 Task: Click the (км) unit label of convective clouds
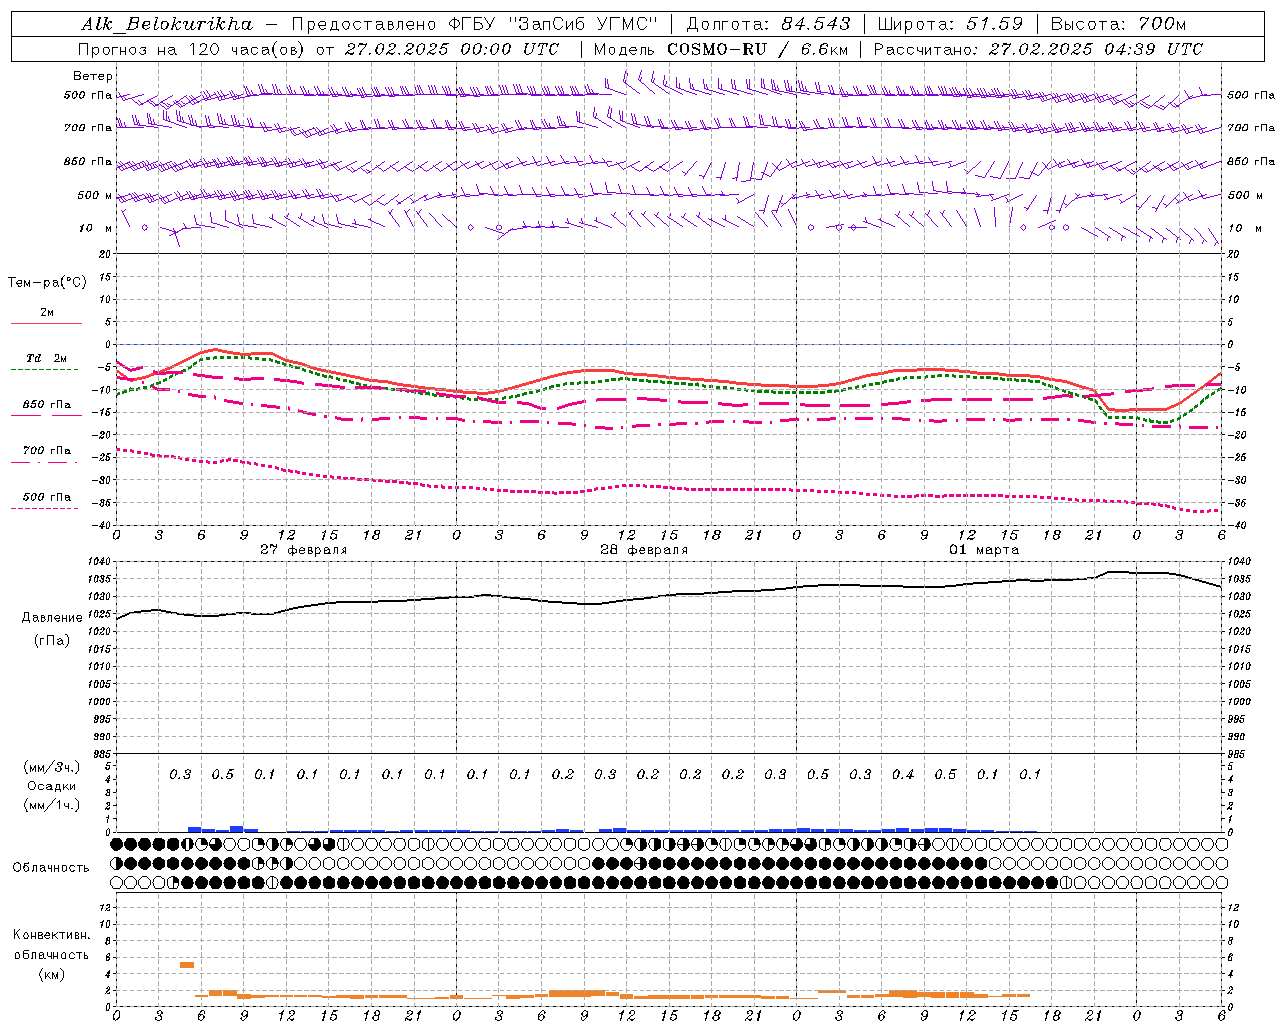click(52, 974)
